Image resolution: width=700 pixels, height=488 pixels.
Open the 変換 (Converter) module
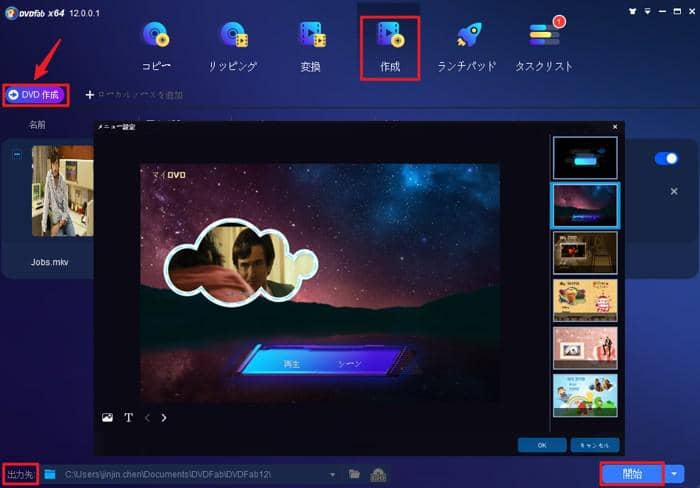pyautogui.click(x=311, y=46)
